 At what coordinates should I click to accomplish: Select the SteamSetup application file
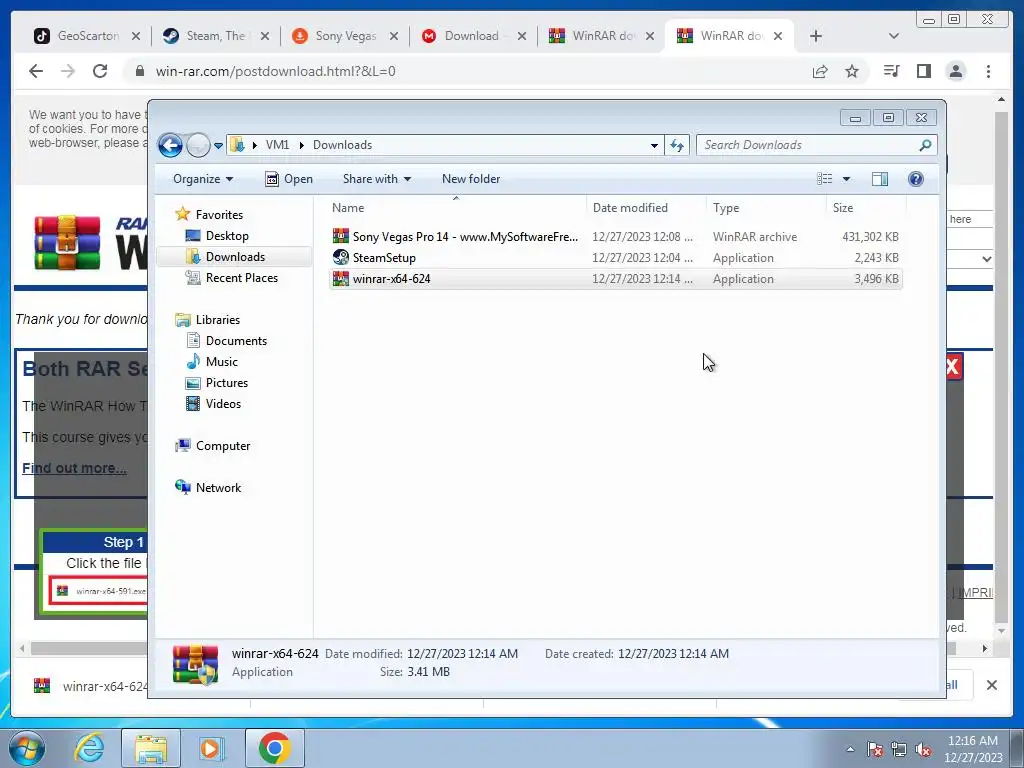point(615,257)
